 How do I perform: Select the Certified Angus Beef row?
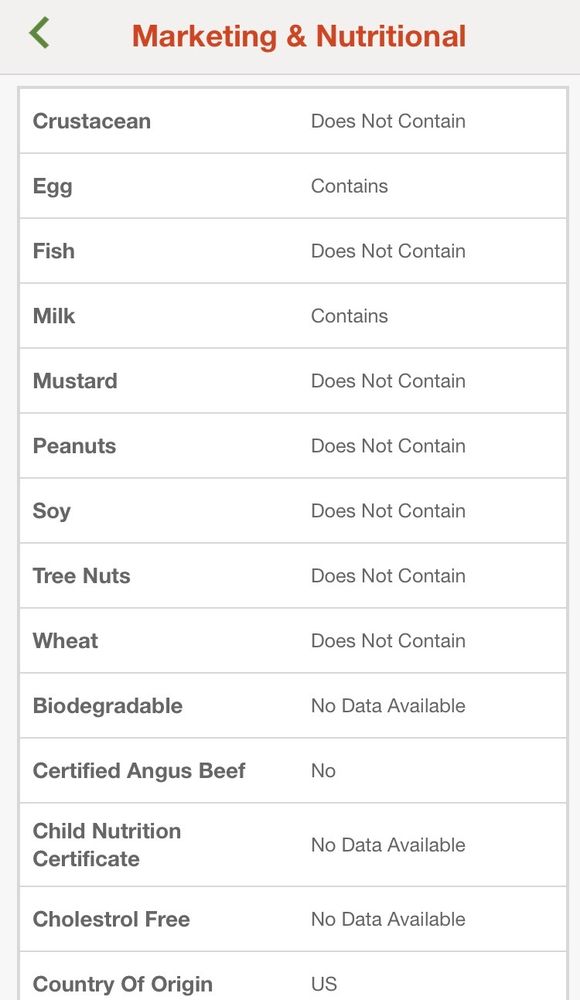tap(293, 770)
